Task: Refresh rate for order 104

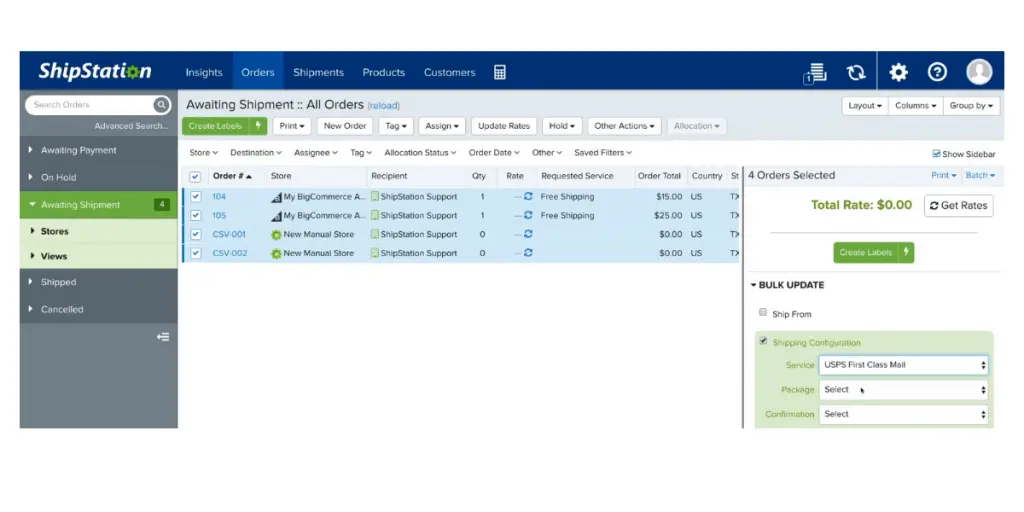Action: [528, 196]
